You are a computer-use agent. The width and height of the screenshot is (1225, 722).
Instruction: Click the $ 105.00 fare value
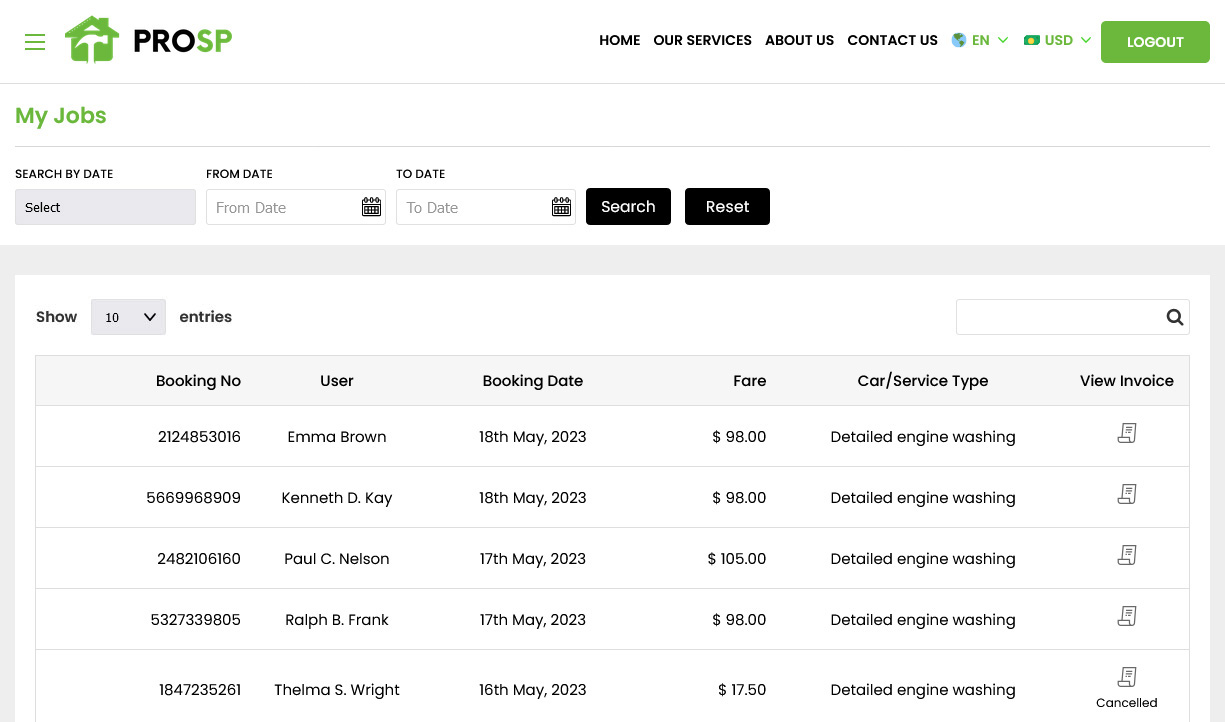pyautogui.click(x=737, y=559)
